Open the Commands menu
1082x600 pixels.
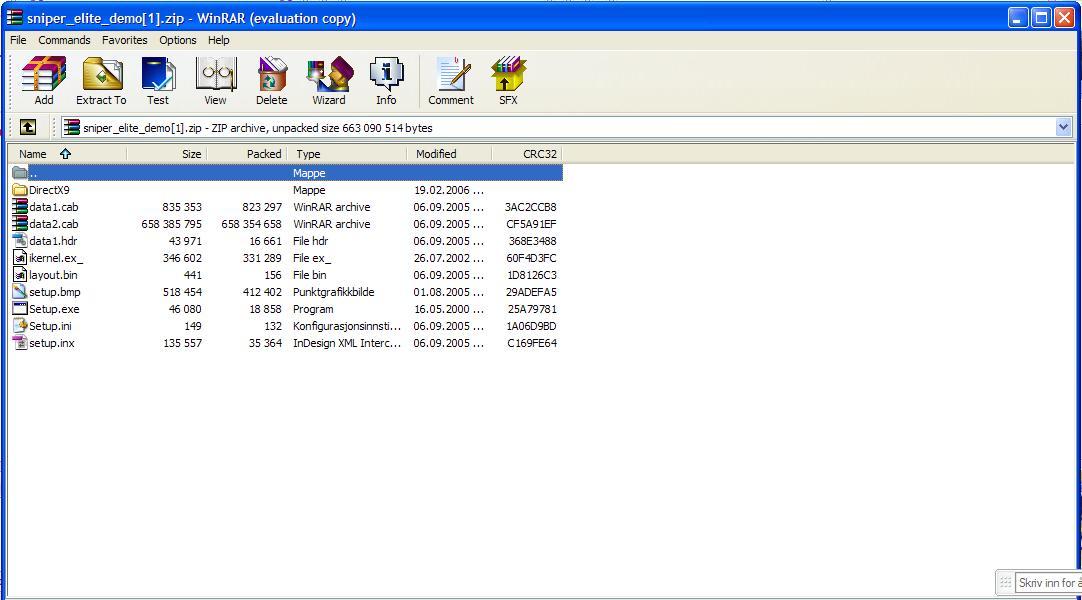tap(64, 40)
